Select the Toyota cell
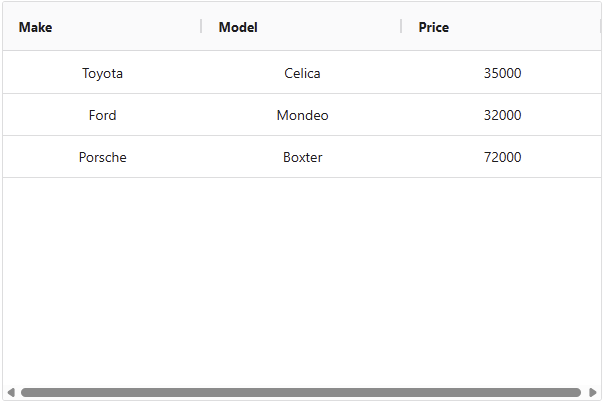The height and width of the screenshot is (401, 603). [102, 73]
